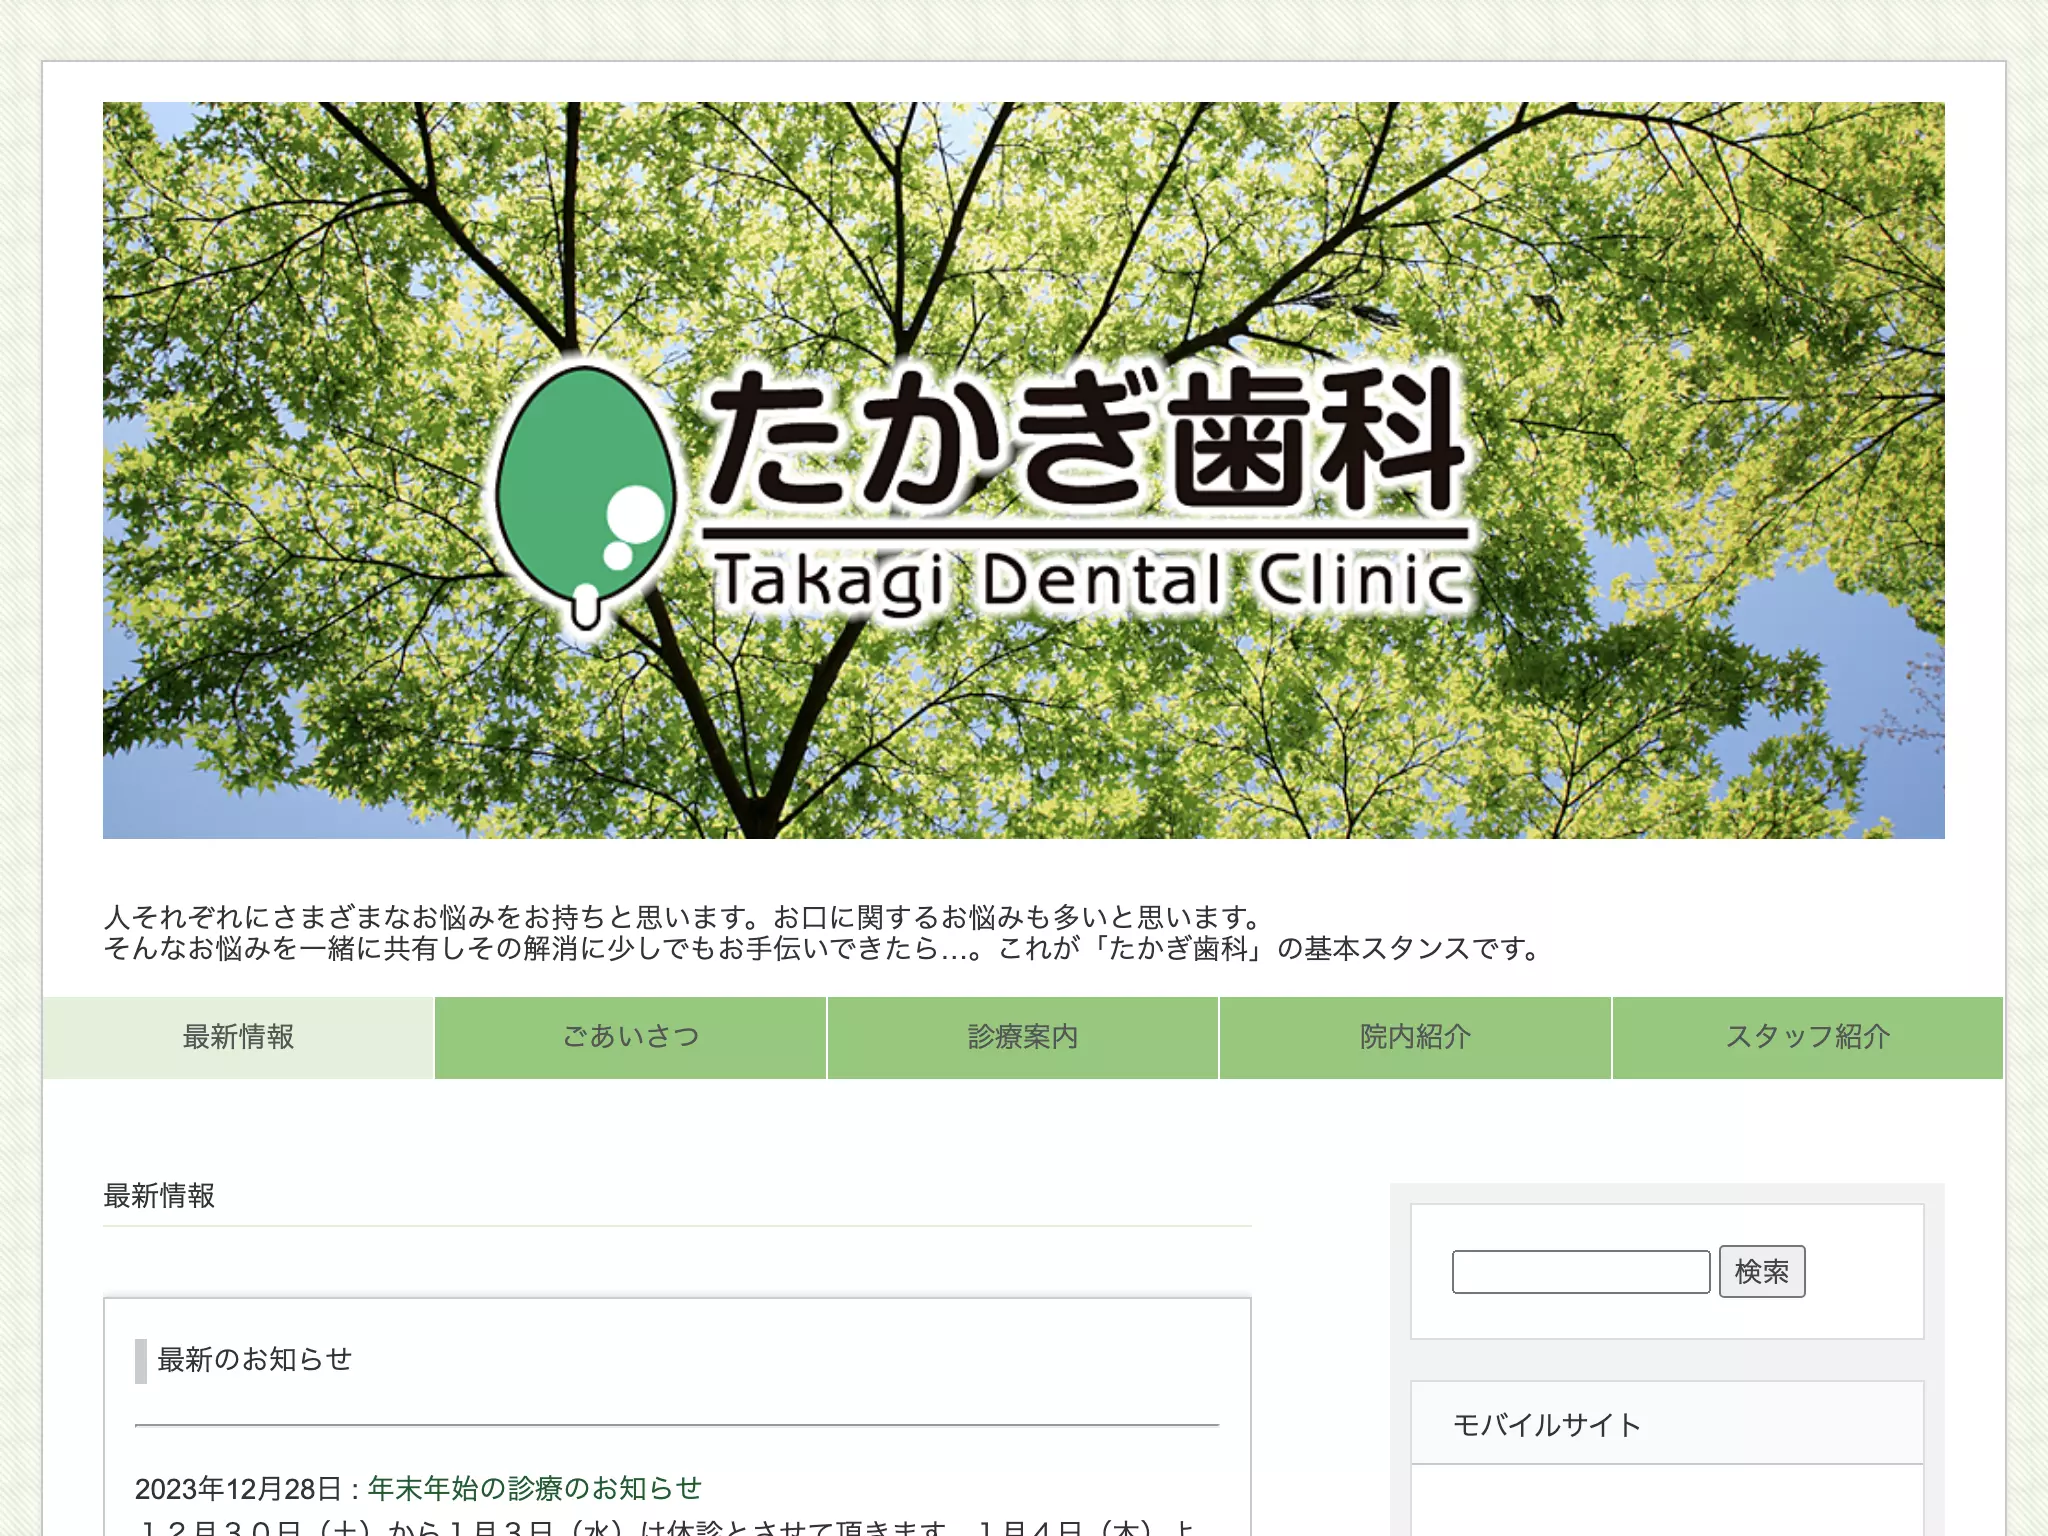Click the date text 2023年12月28日
This screenshot has width=2048, height=1536.
click(x=239, y=1489)
